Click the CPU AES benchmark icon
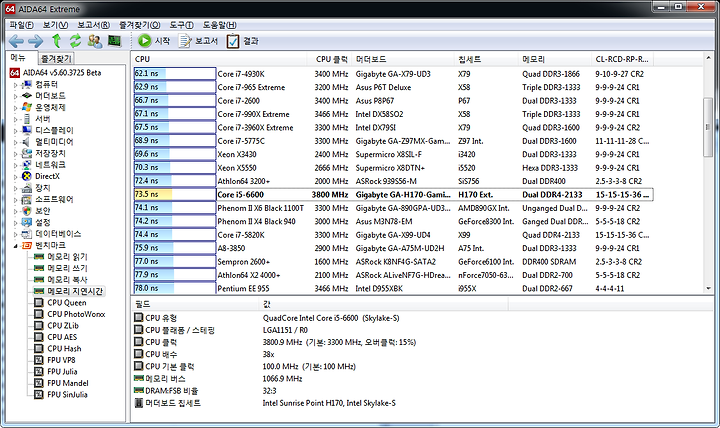 pos(39,337)
